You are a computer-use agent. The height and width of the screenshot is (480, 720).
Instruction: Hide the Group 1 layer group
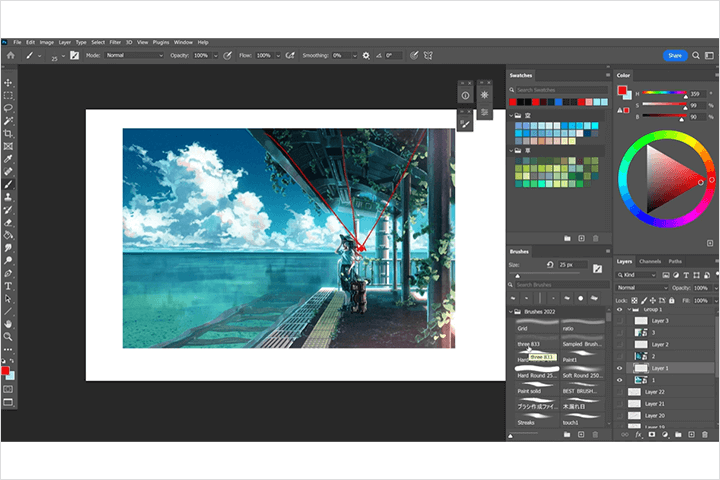pyautogui.click(x=619, y=310)
